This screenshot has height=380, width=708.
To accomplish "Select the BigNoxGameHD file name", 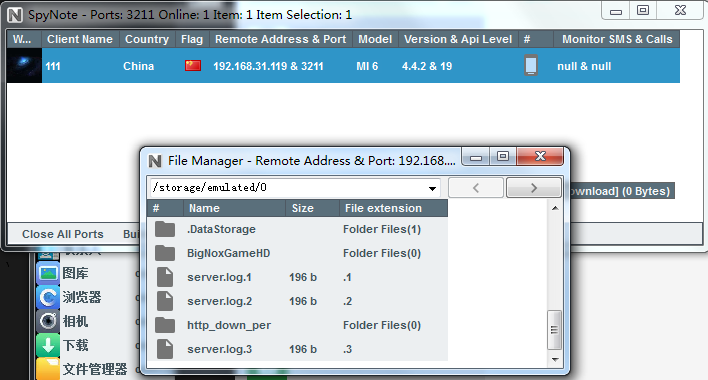I will click(x=228, y=253).
